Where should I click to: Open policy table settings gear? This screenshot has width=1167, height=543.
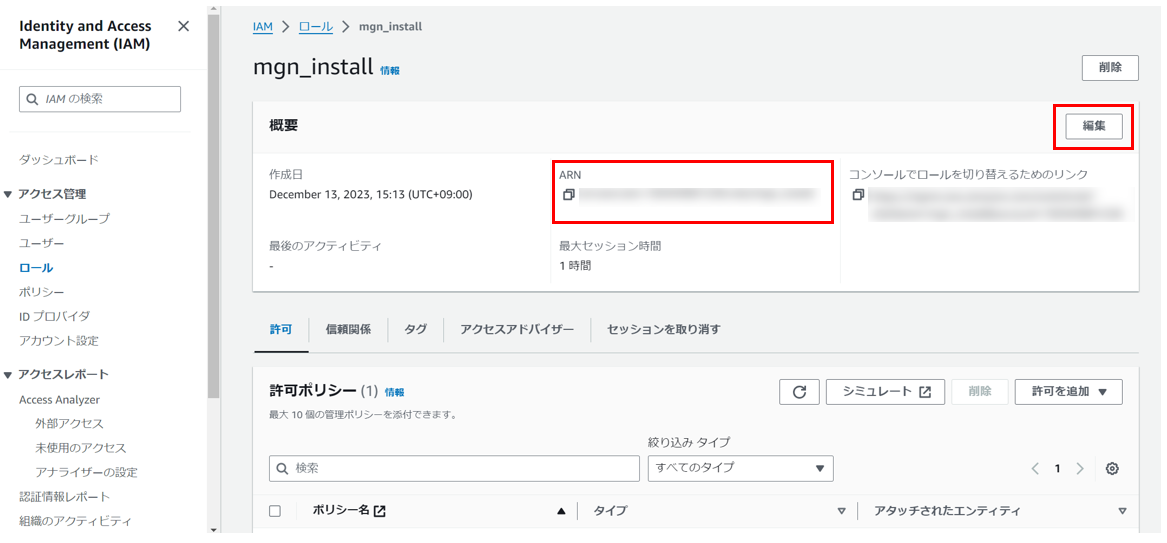click(1112, 469)
